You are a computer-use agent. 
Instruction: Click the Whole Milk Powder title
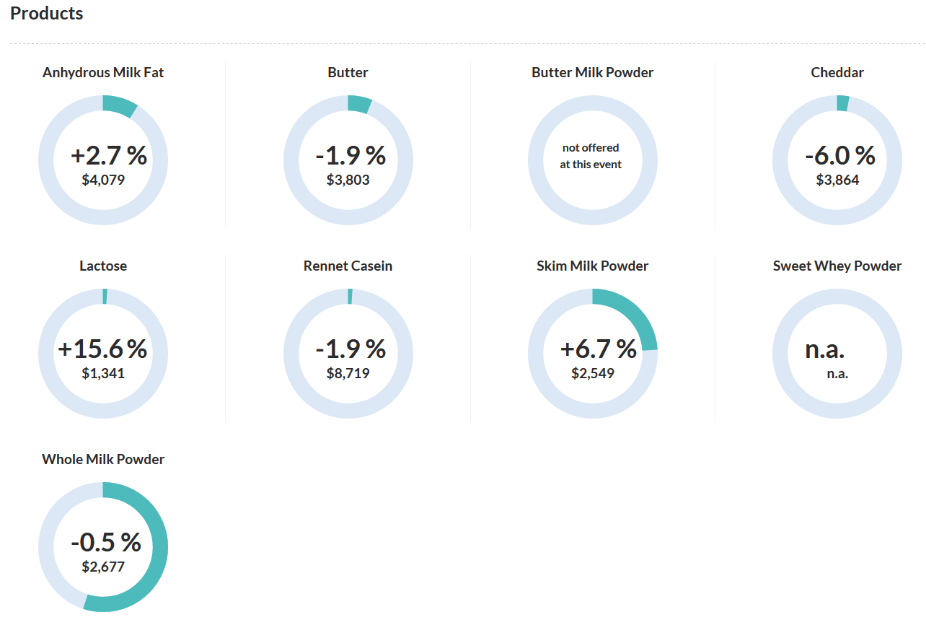103,459
